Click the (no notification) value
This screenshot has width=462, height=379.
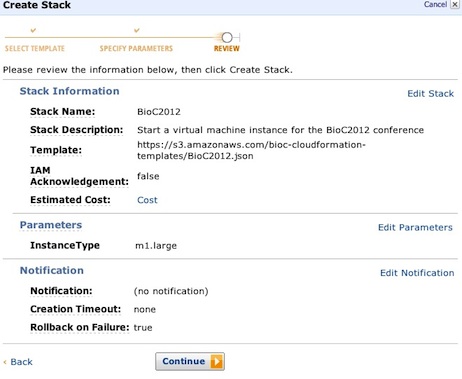(171, 291)
